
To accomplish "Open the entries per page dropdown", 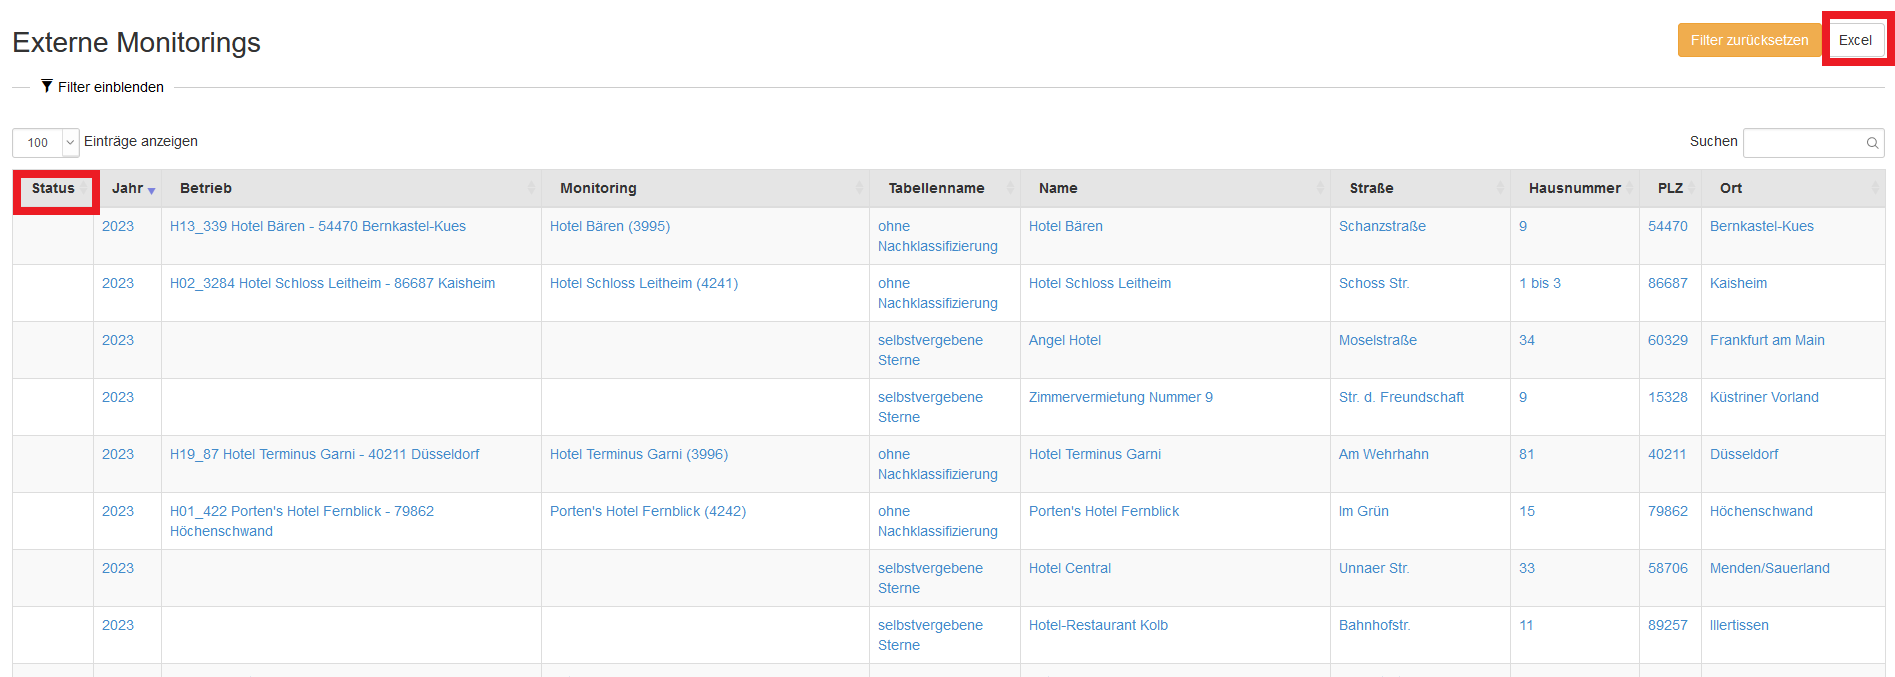I will (x=45, y=143).
